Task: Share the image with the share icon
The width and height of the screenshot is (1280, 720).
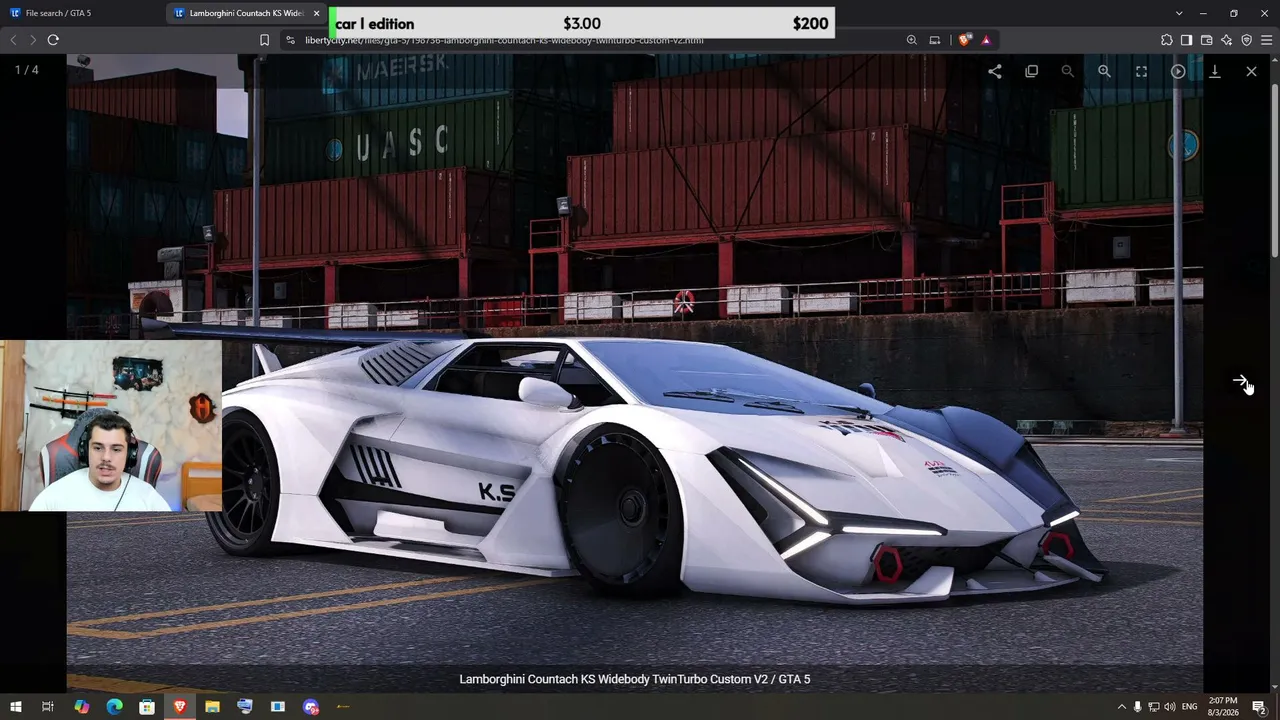Action: click(x=995, y=71)
